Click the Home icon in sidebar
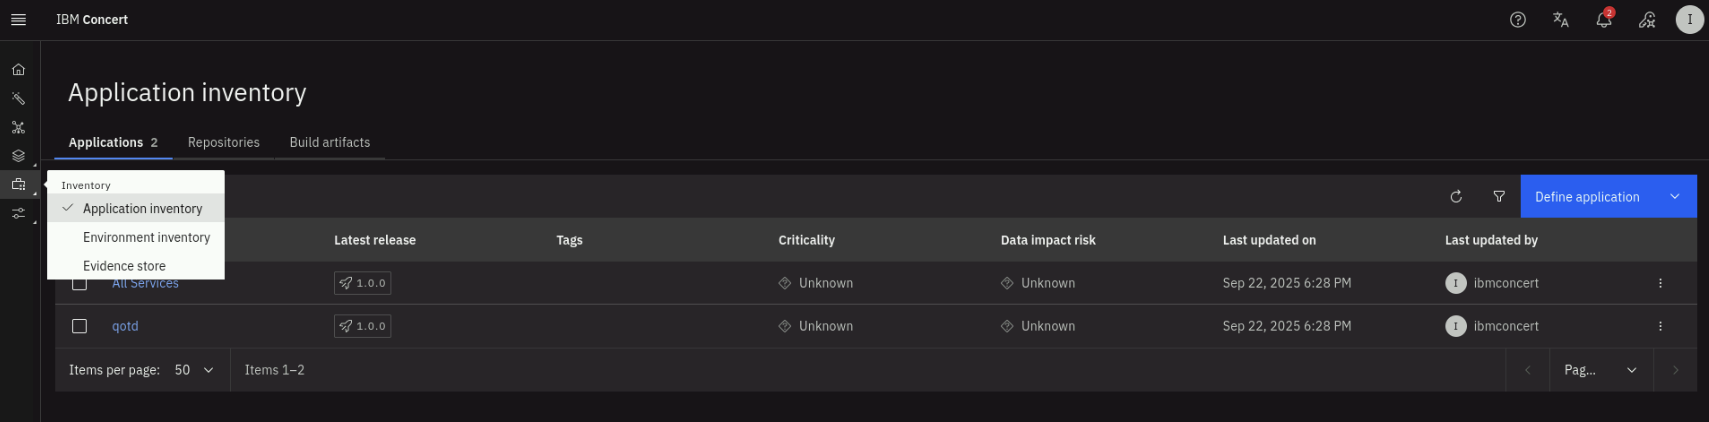The width and height of the screenshot is (1709, 422). click(x=18, y=70)
